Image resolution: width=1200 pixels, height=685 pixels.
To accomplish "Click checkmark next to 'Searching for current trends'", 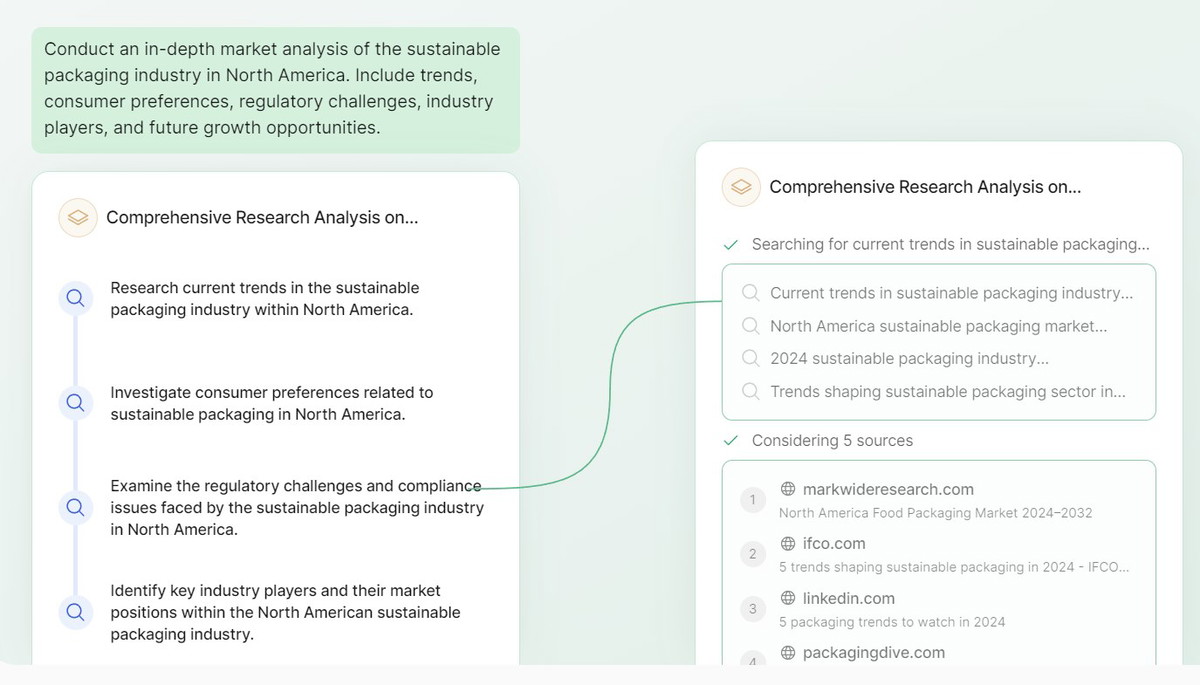I will coord(731,245).
